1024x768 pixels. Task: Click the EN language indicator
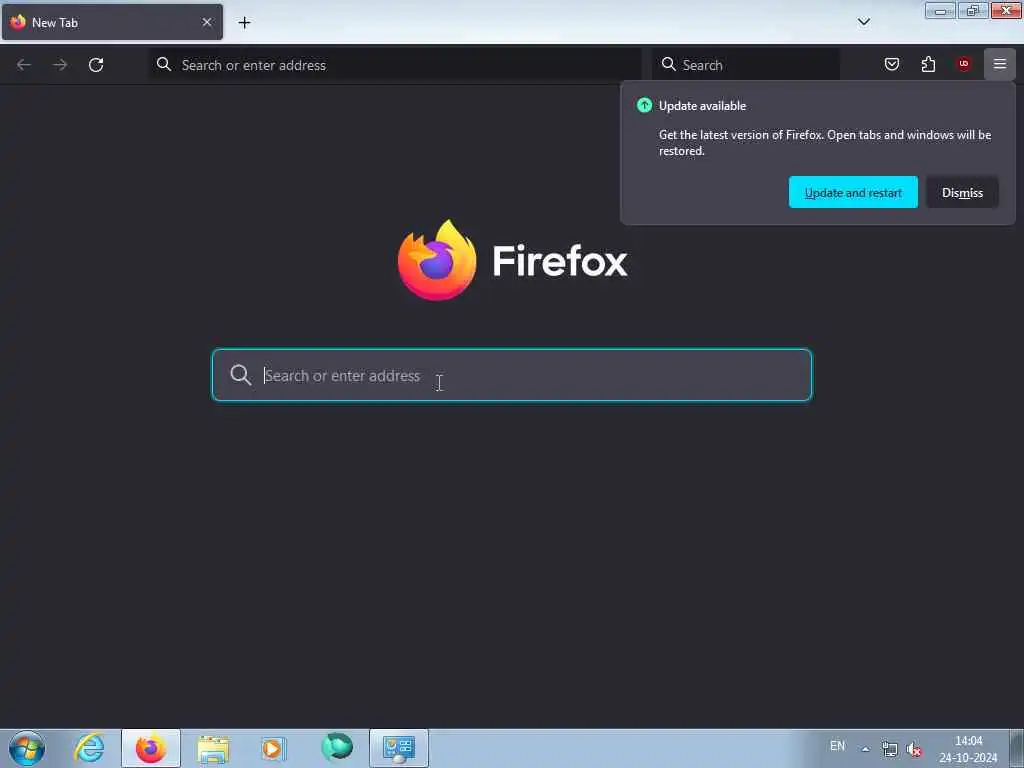pos(837,746)
